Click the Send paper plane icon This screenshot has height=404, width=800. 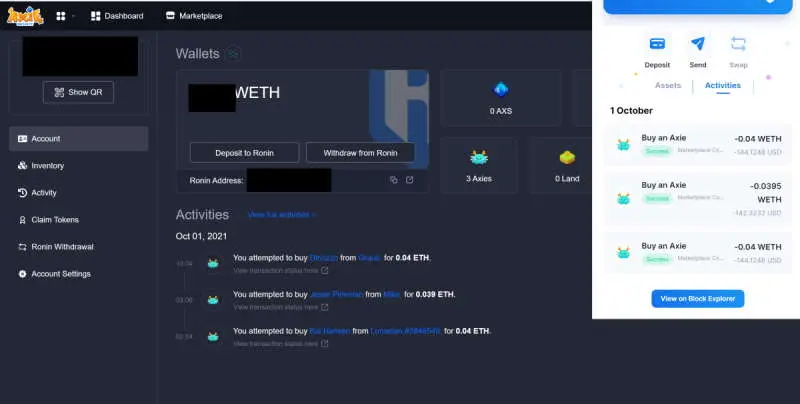pos(698,44)
